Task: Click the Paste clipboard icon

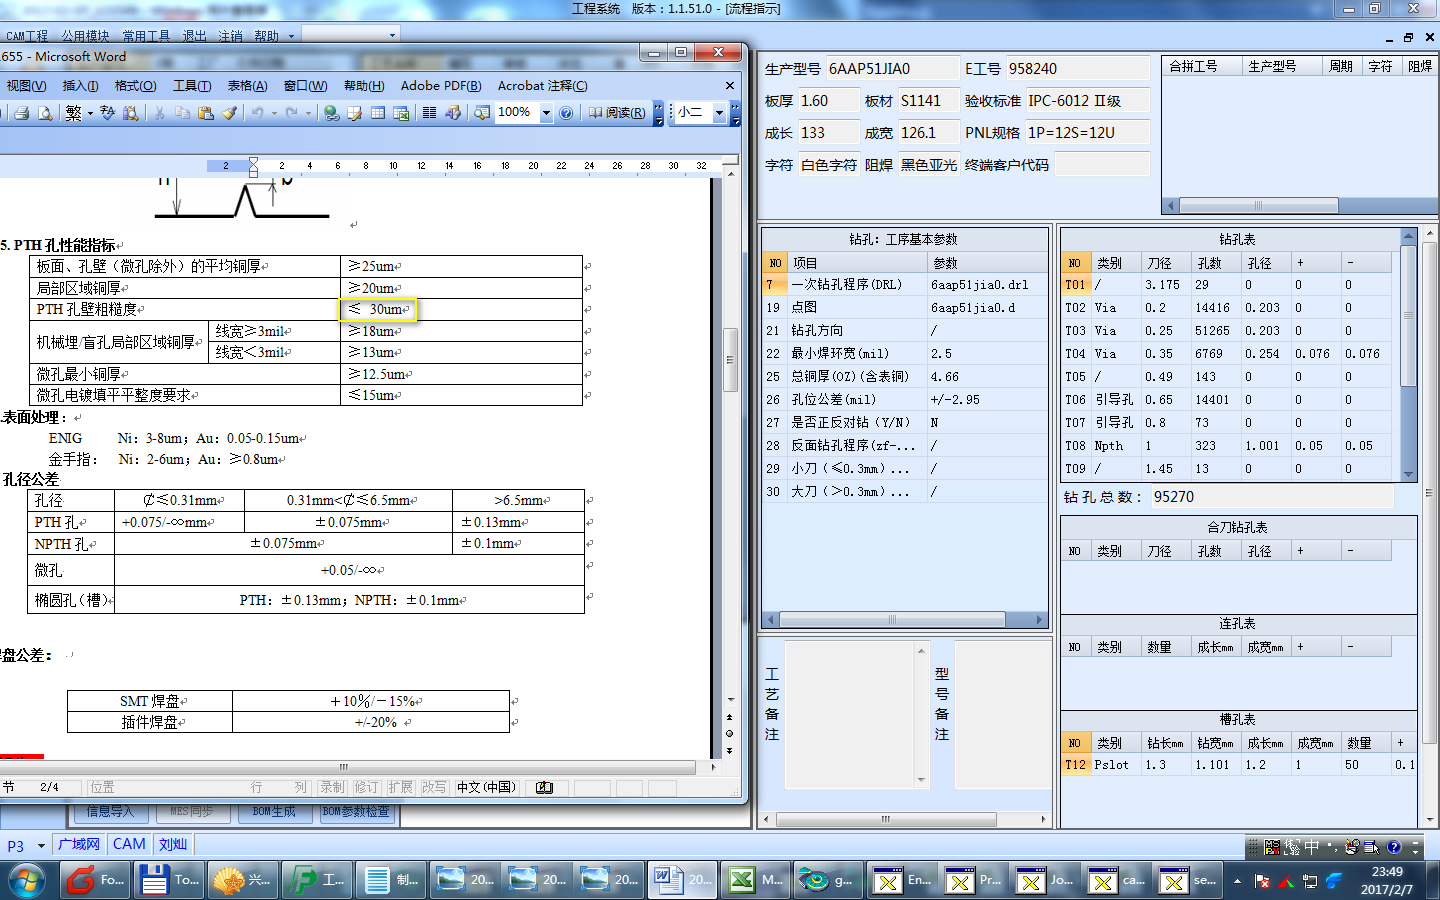Action: pyautogui.click(x=206, y=113)
